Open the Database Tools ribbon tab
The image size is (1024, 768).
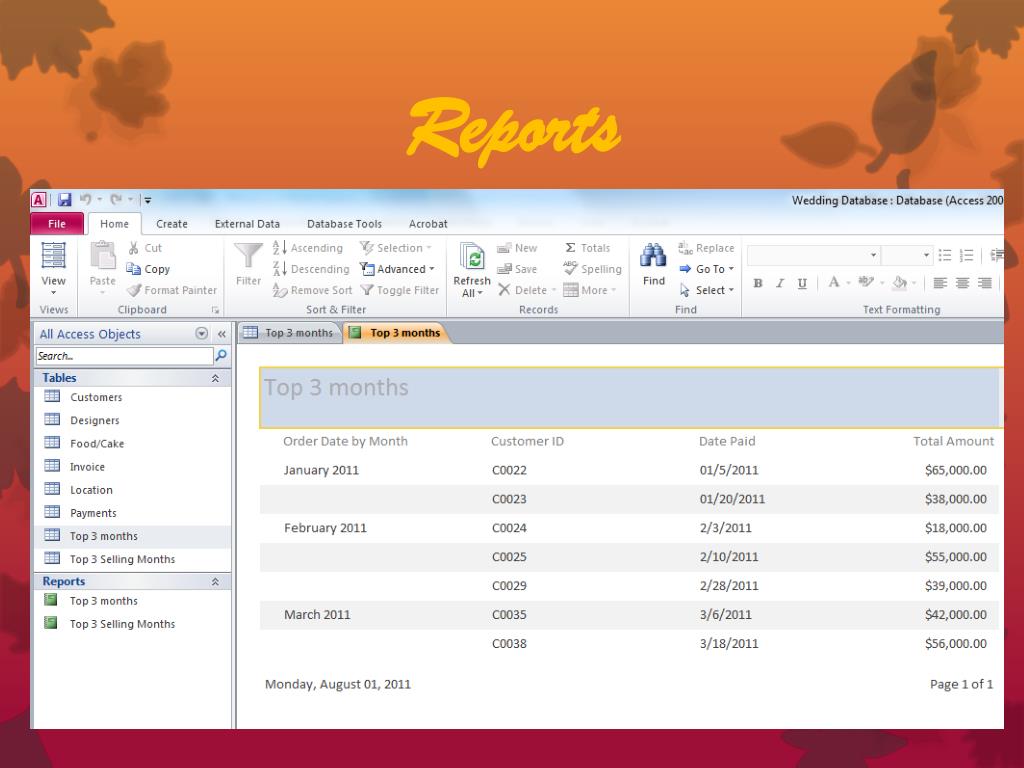coord(344,224)
